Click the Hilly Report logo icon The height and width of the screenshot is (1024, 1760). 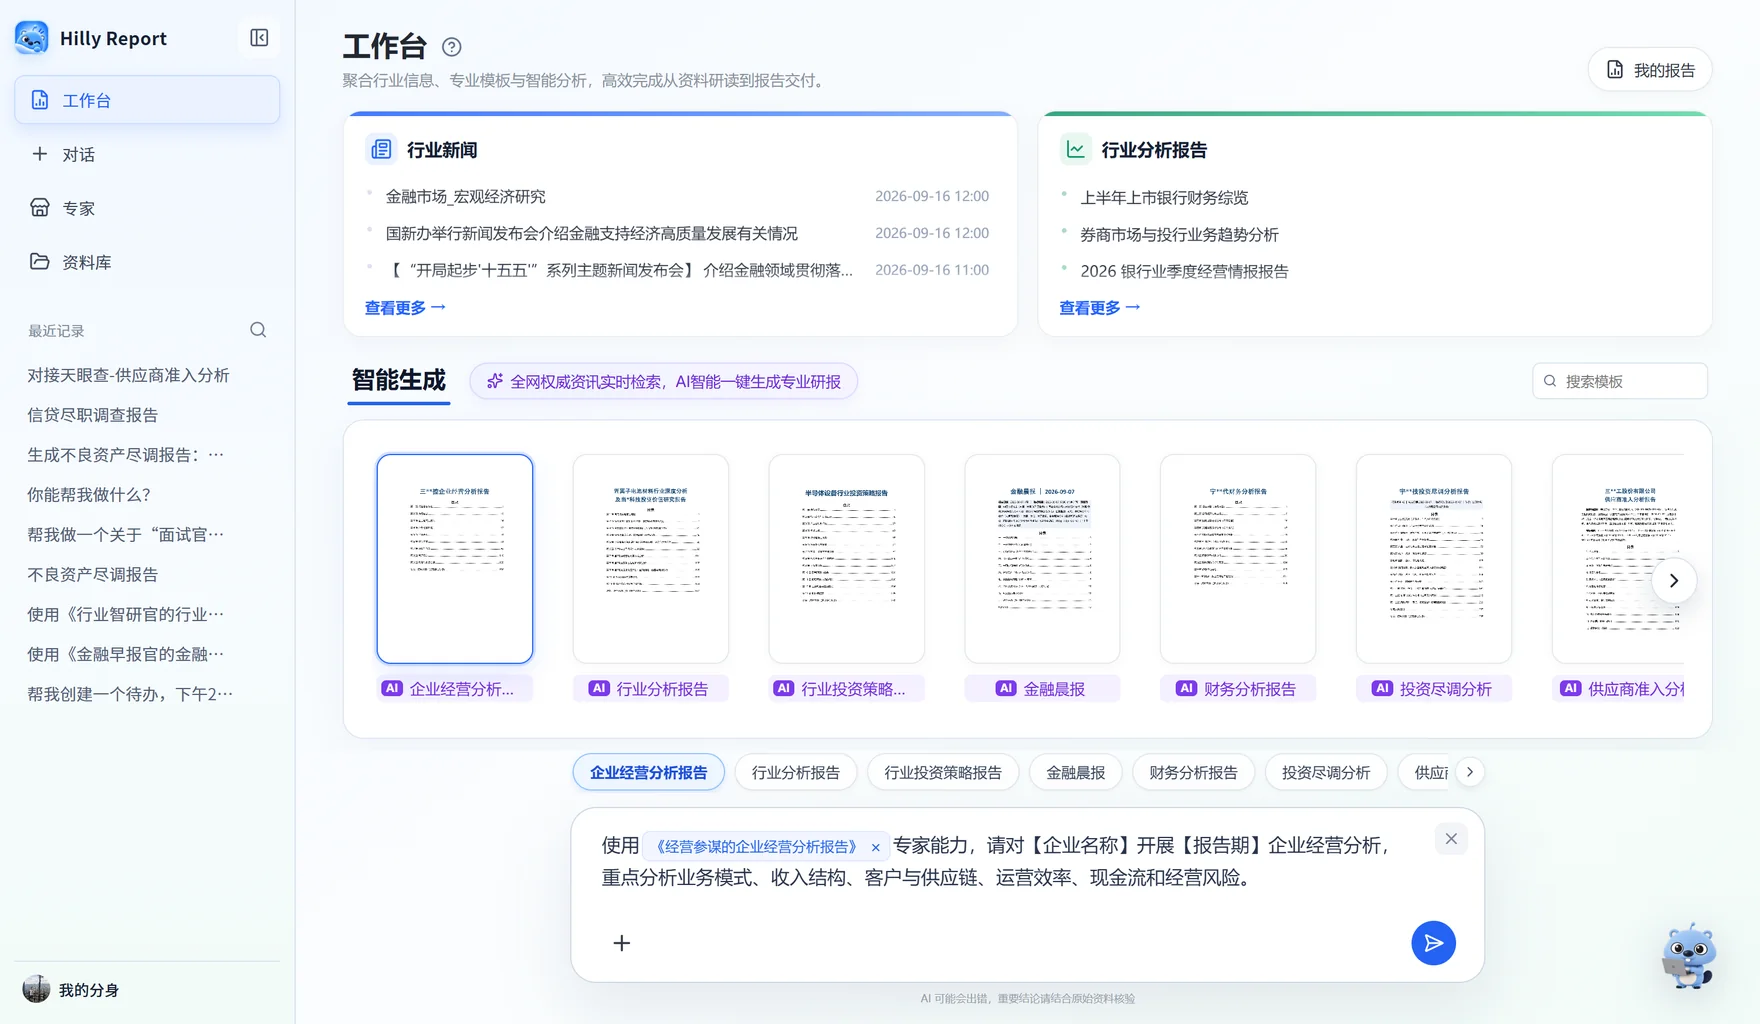pos(32,38)
